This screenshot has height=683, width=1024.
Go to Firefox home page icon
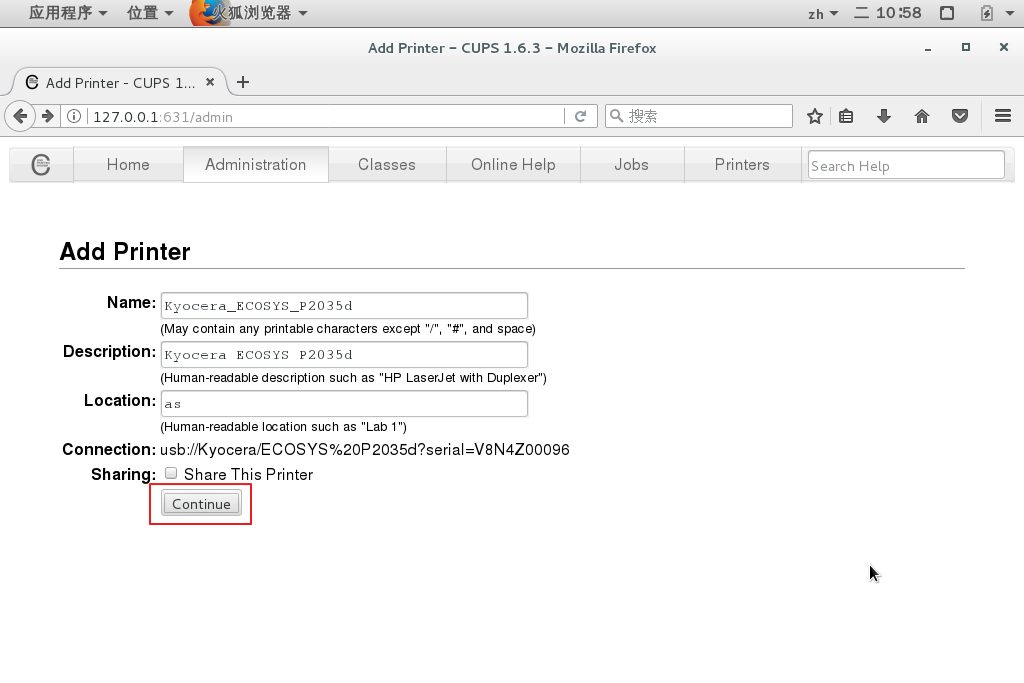922,116
